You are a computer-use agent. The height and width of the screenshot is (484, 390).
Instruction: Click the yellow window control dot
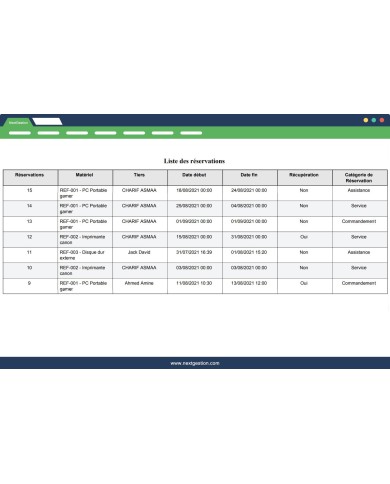coord(366,120)
